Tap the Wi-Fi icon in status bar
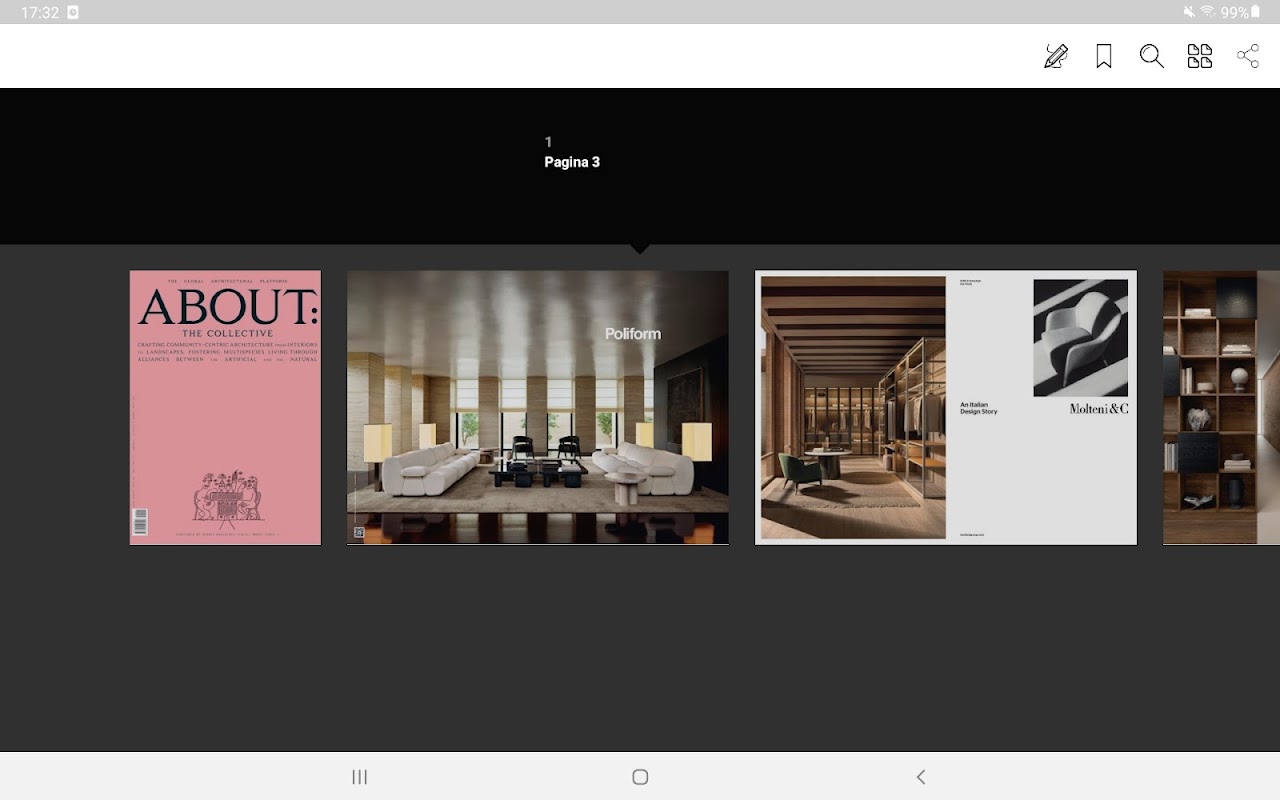This screenshot has width=1280, height=800. 1208,12
